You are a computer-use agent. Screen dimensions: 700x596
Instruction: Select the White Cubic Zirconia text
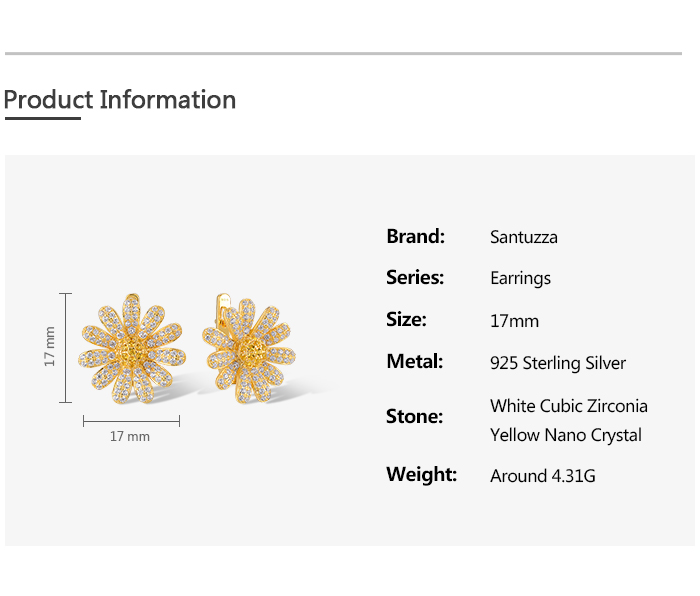(x=569, y=406)
